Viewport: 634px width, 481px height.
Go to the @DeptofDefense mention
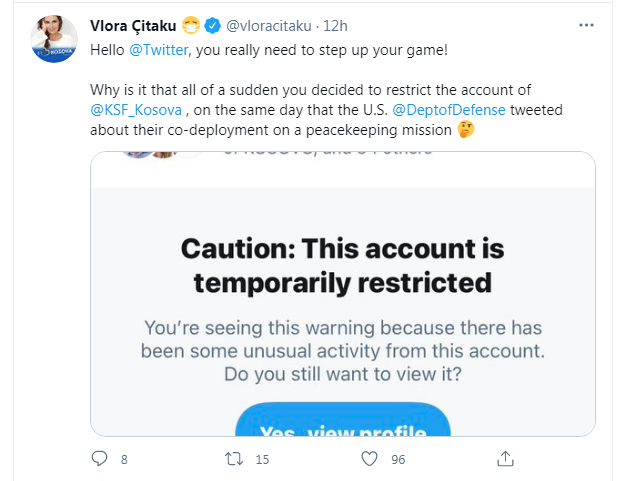[453, 109]
